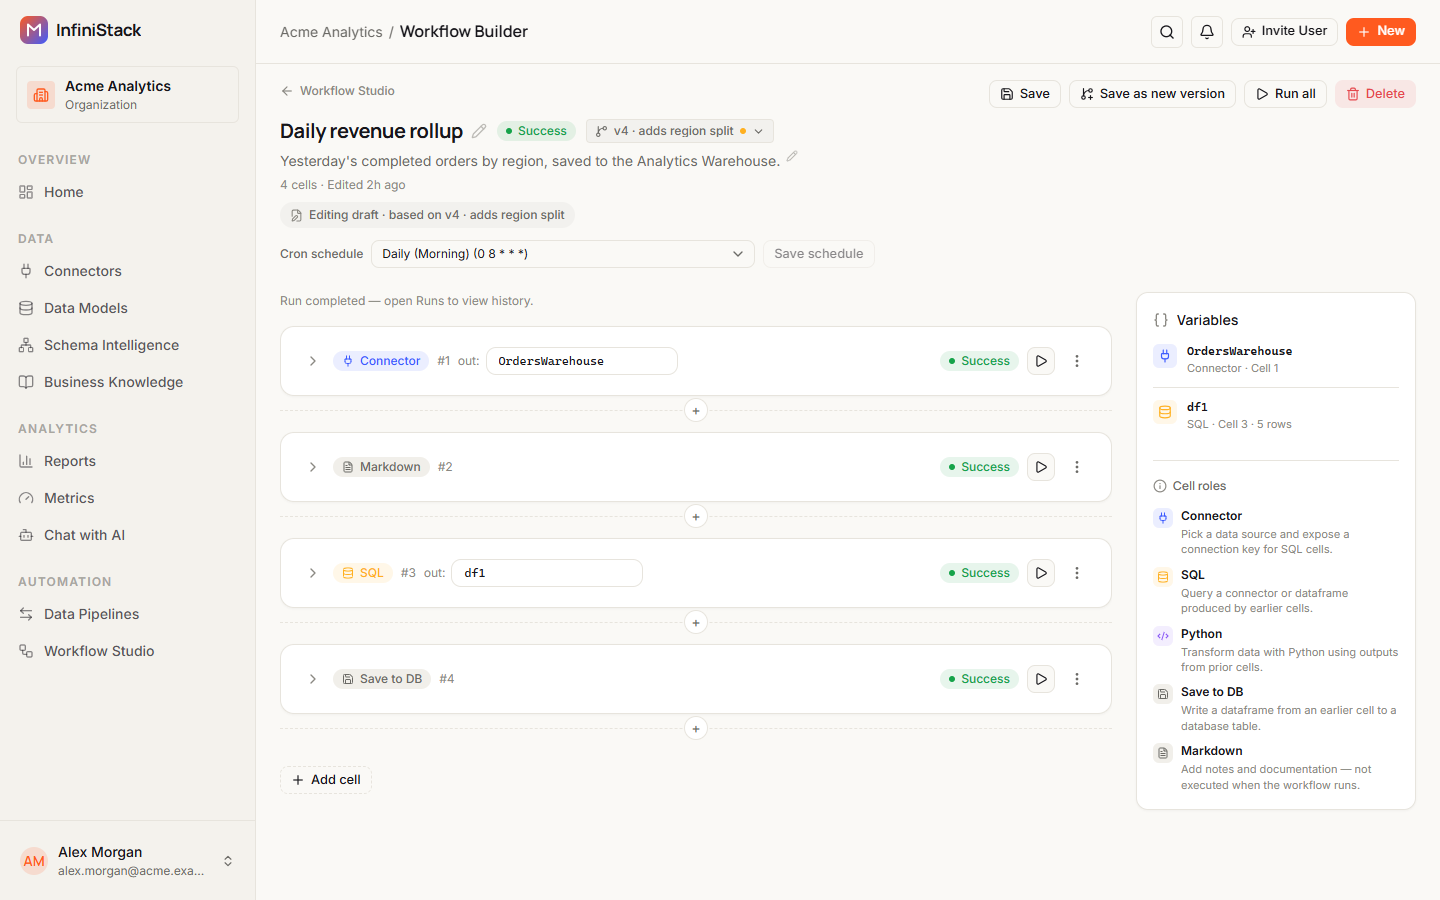Expand the Connector cell #1
Image resolution: width=1440 pixels, height=900 pixels.
point(313,361)
